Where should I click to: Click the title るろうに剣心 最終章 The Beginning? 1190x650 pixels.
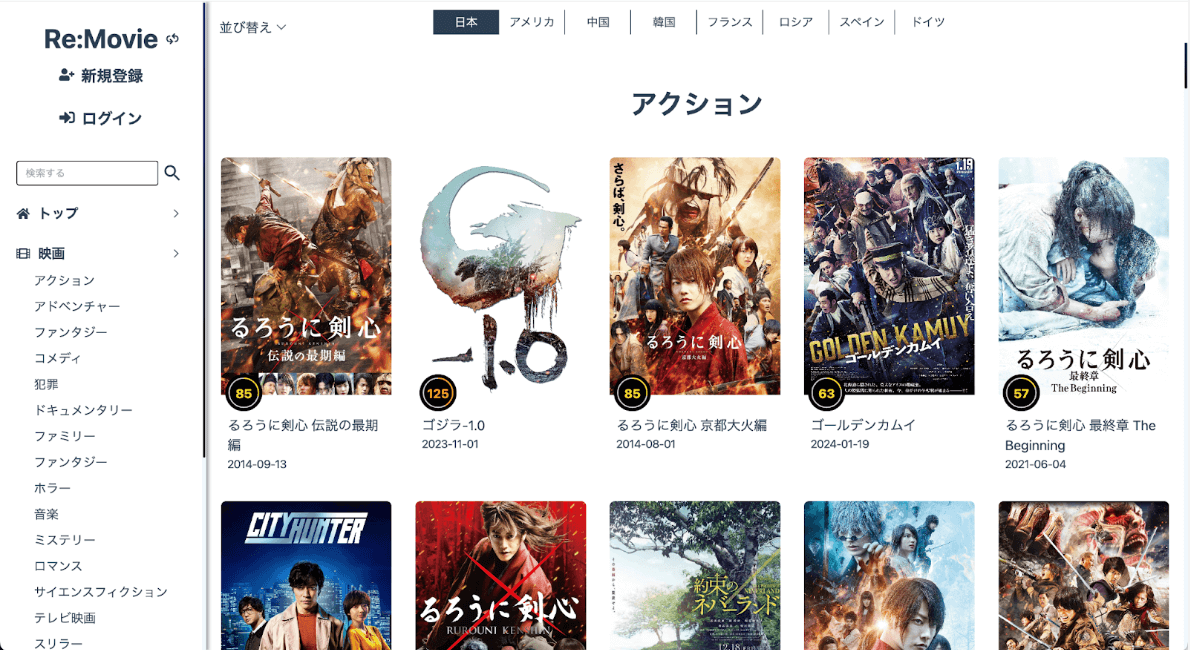pyautogui.click(x=1080, y=435)
